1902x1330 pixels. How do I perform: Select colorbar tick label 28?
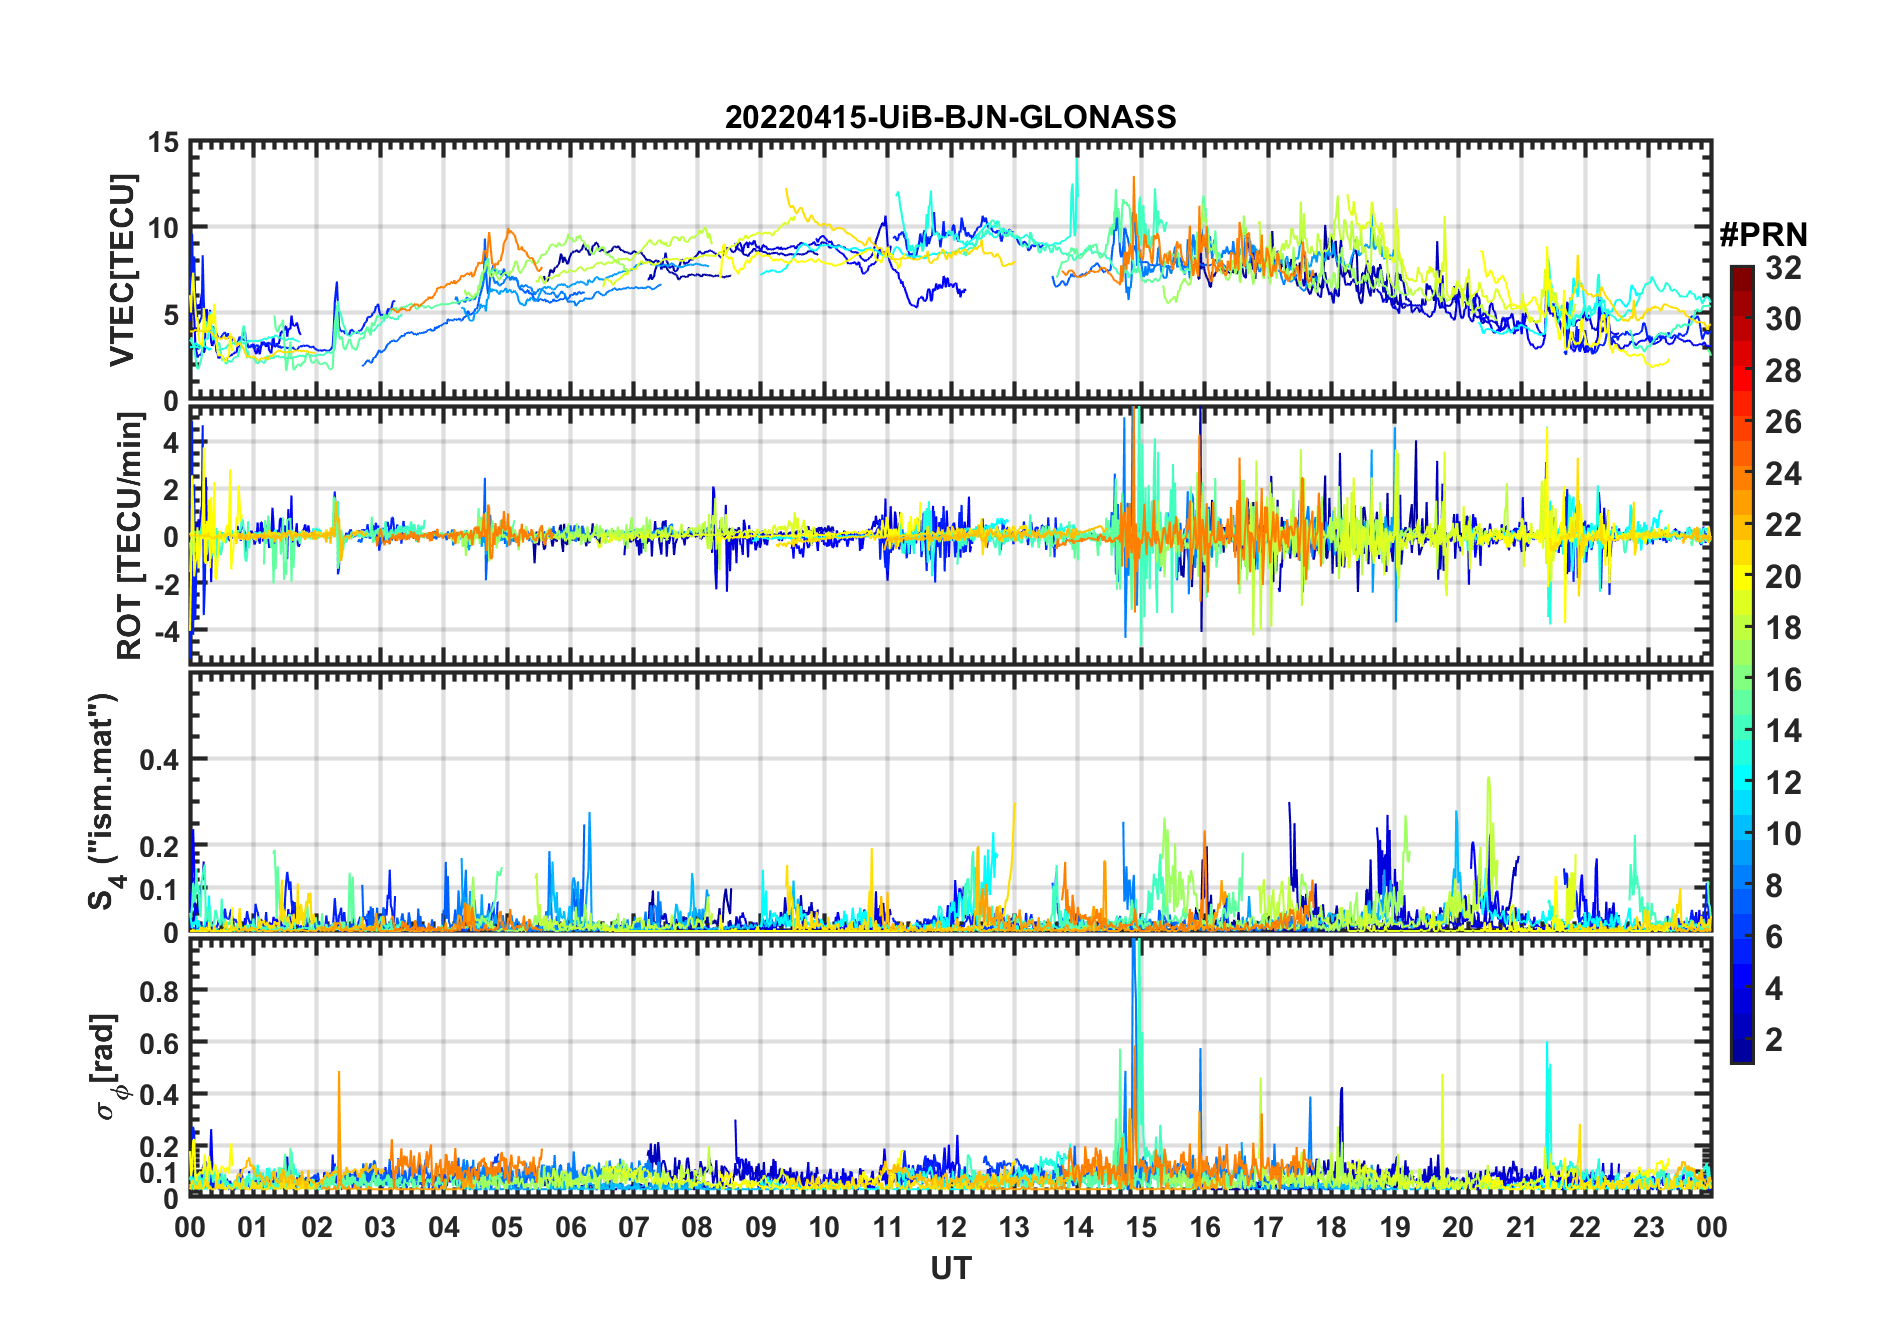[x=1783, y=371]
